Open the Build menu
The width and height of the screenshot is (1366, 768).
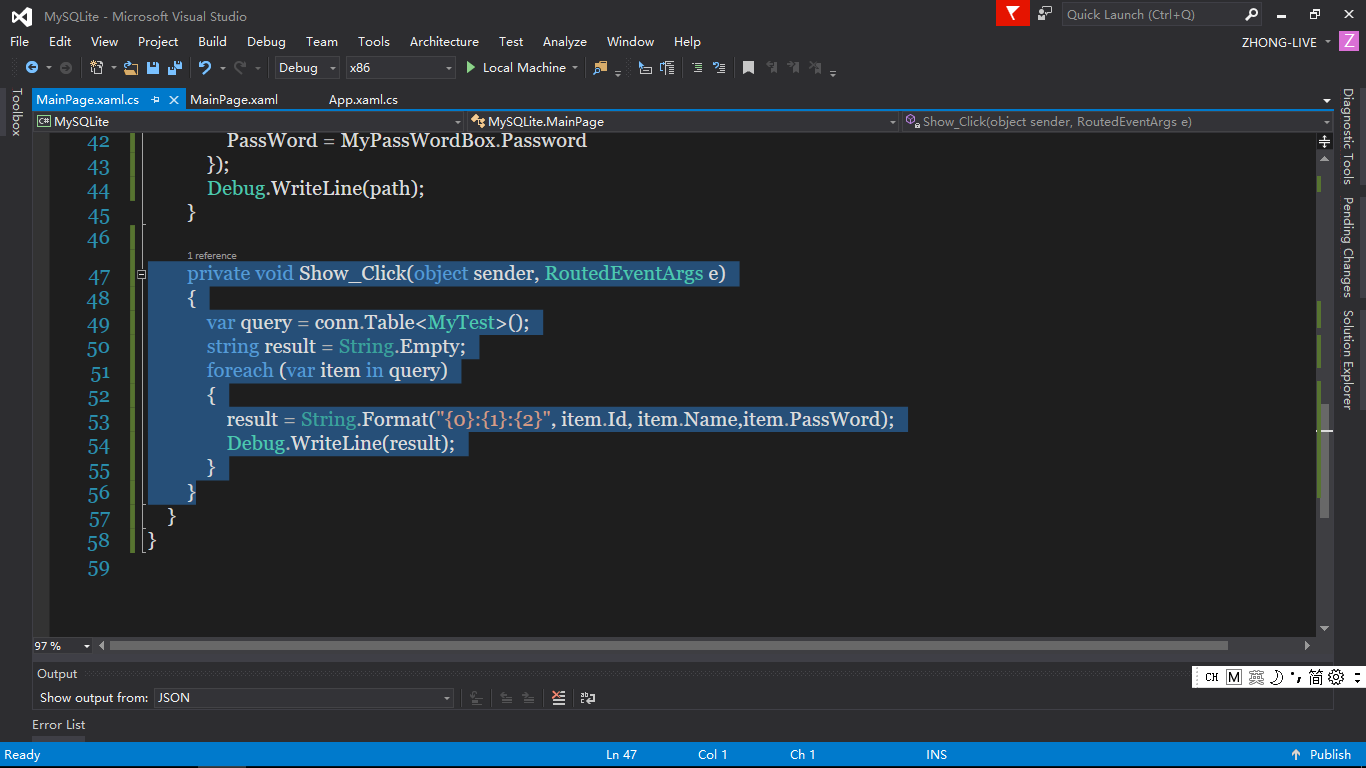212,42
